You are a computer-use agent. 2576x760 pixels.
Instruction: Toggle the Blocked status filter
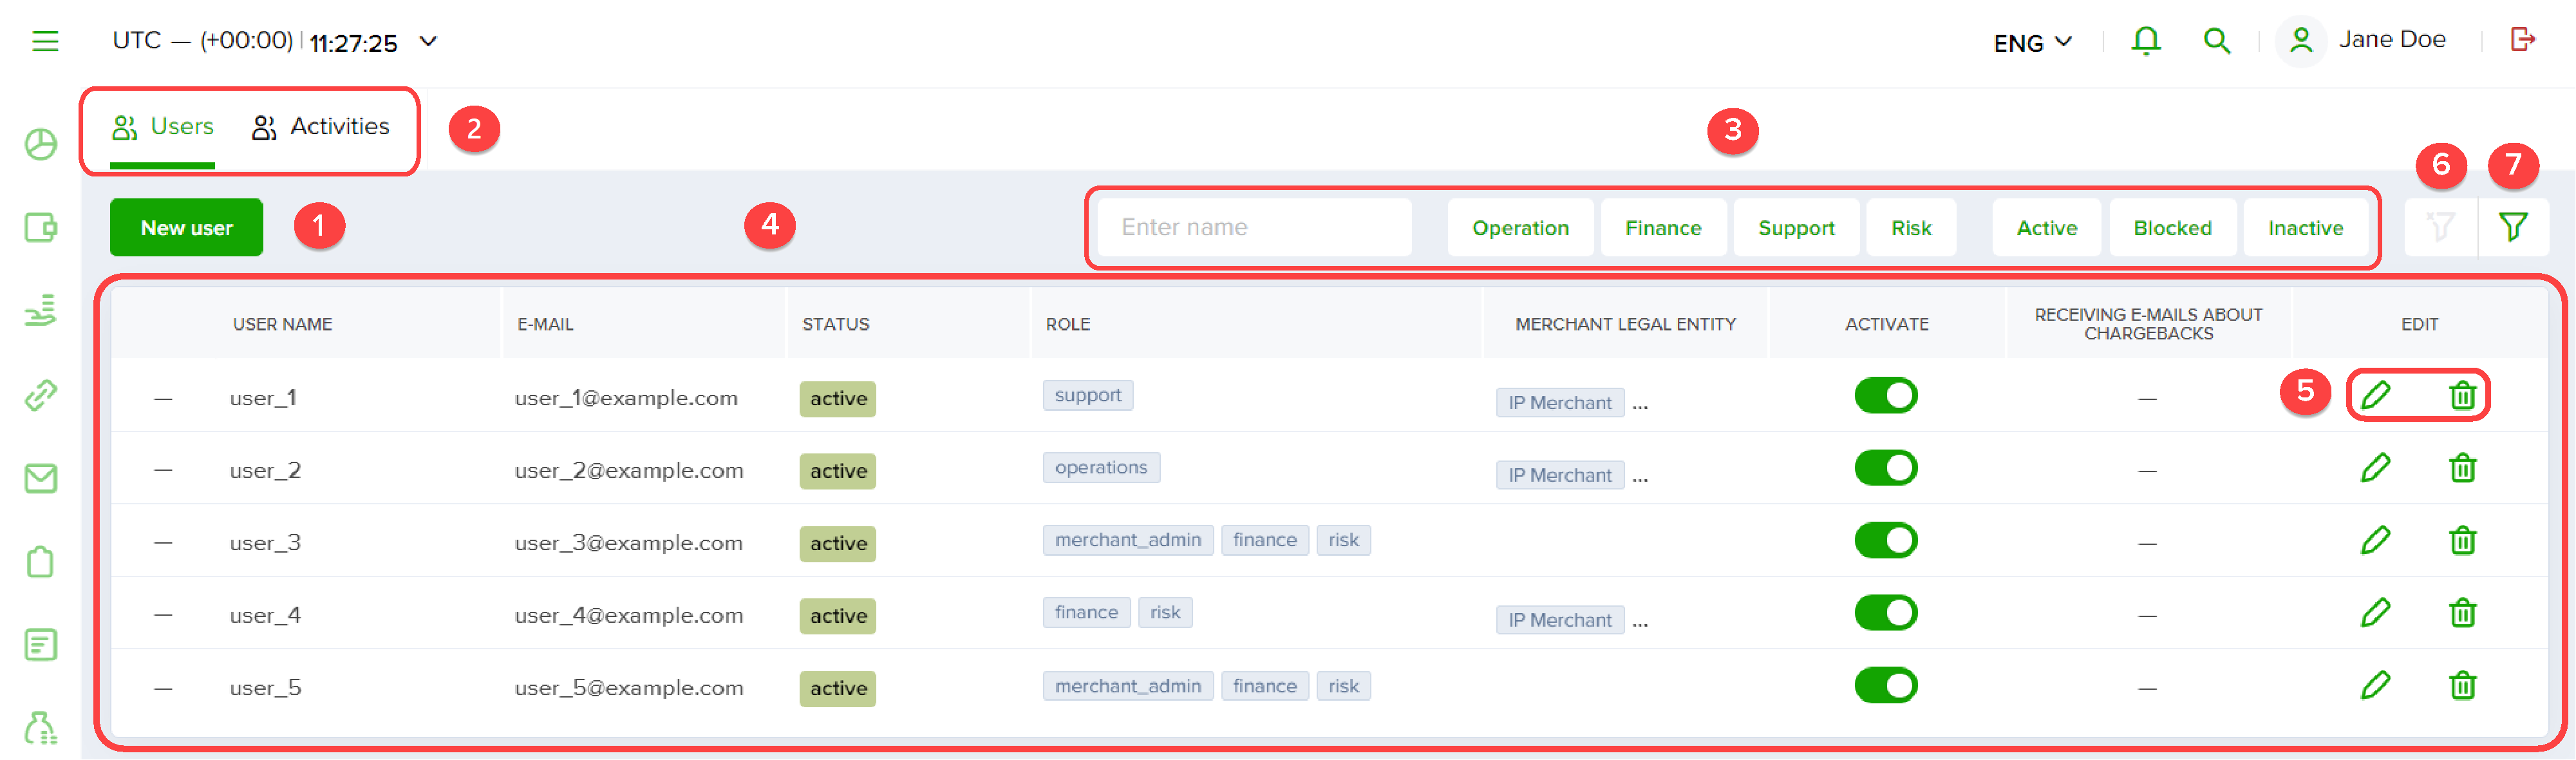pyautogui.click(x=2172, y=228)
